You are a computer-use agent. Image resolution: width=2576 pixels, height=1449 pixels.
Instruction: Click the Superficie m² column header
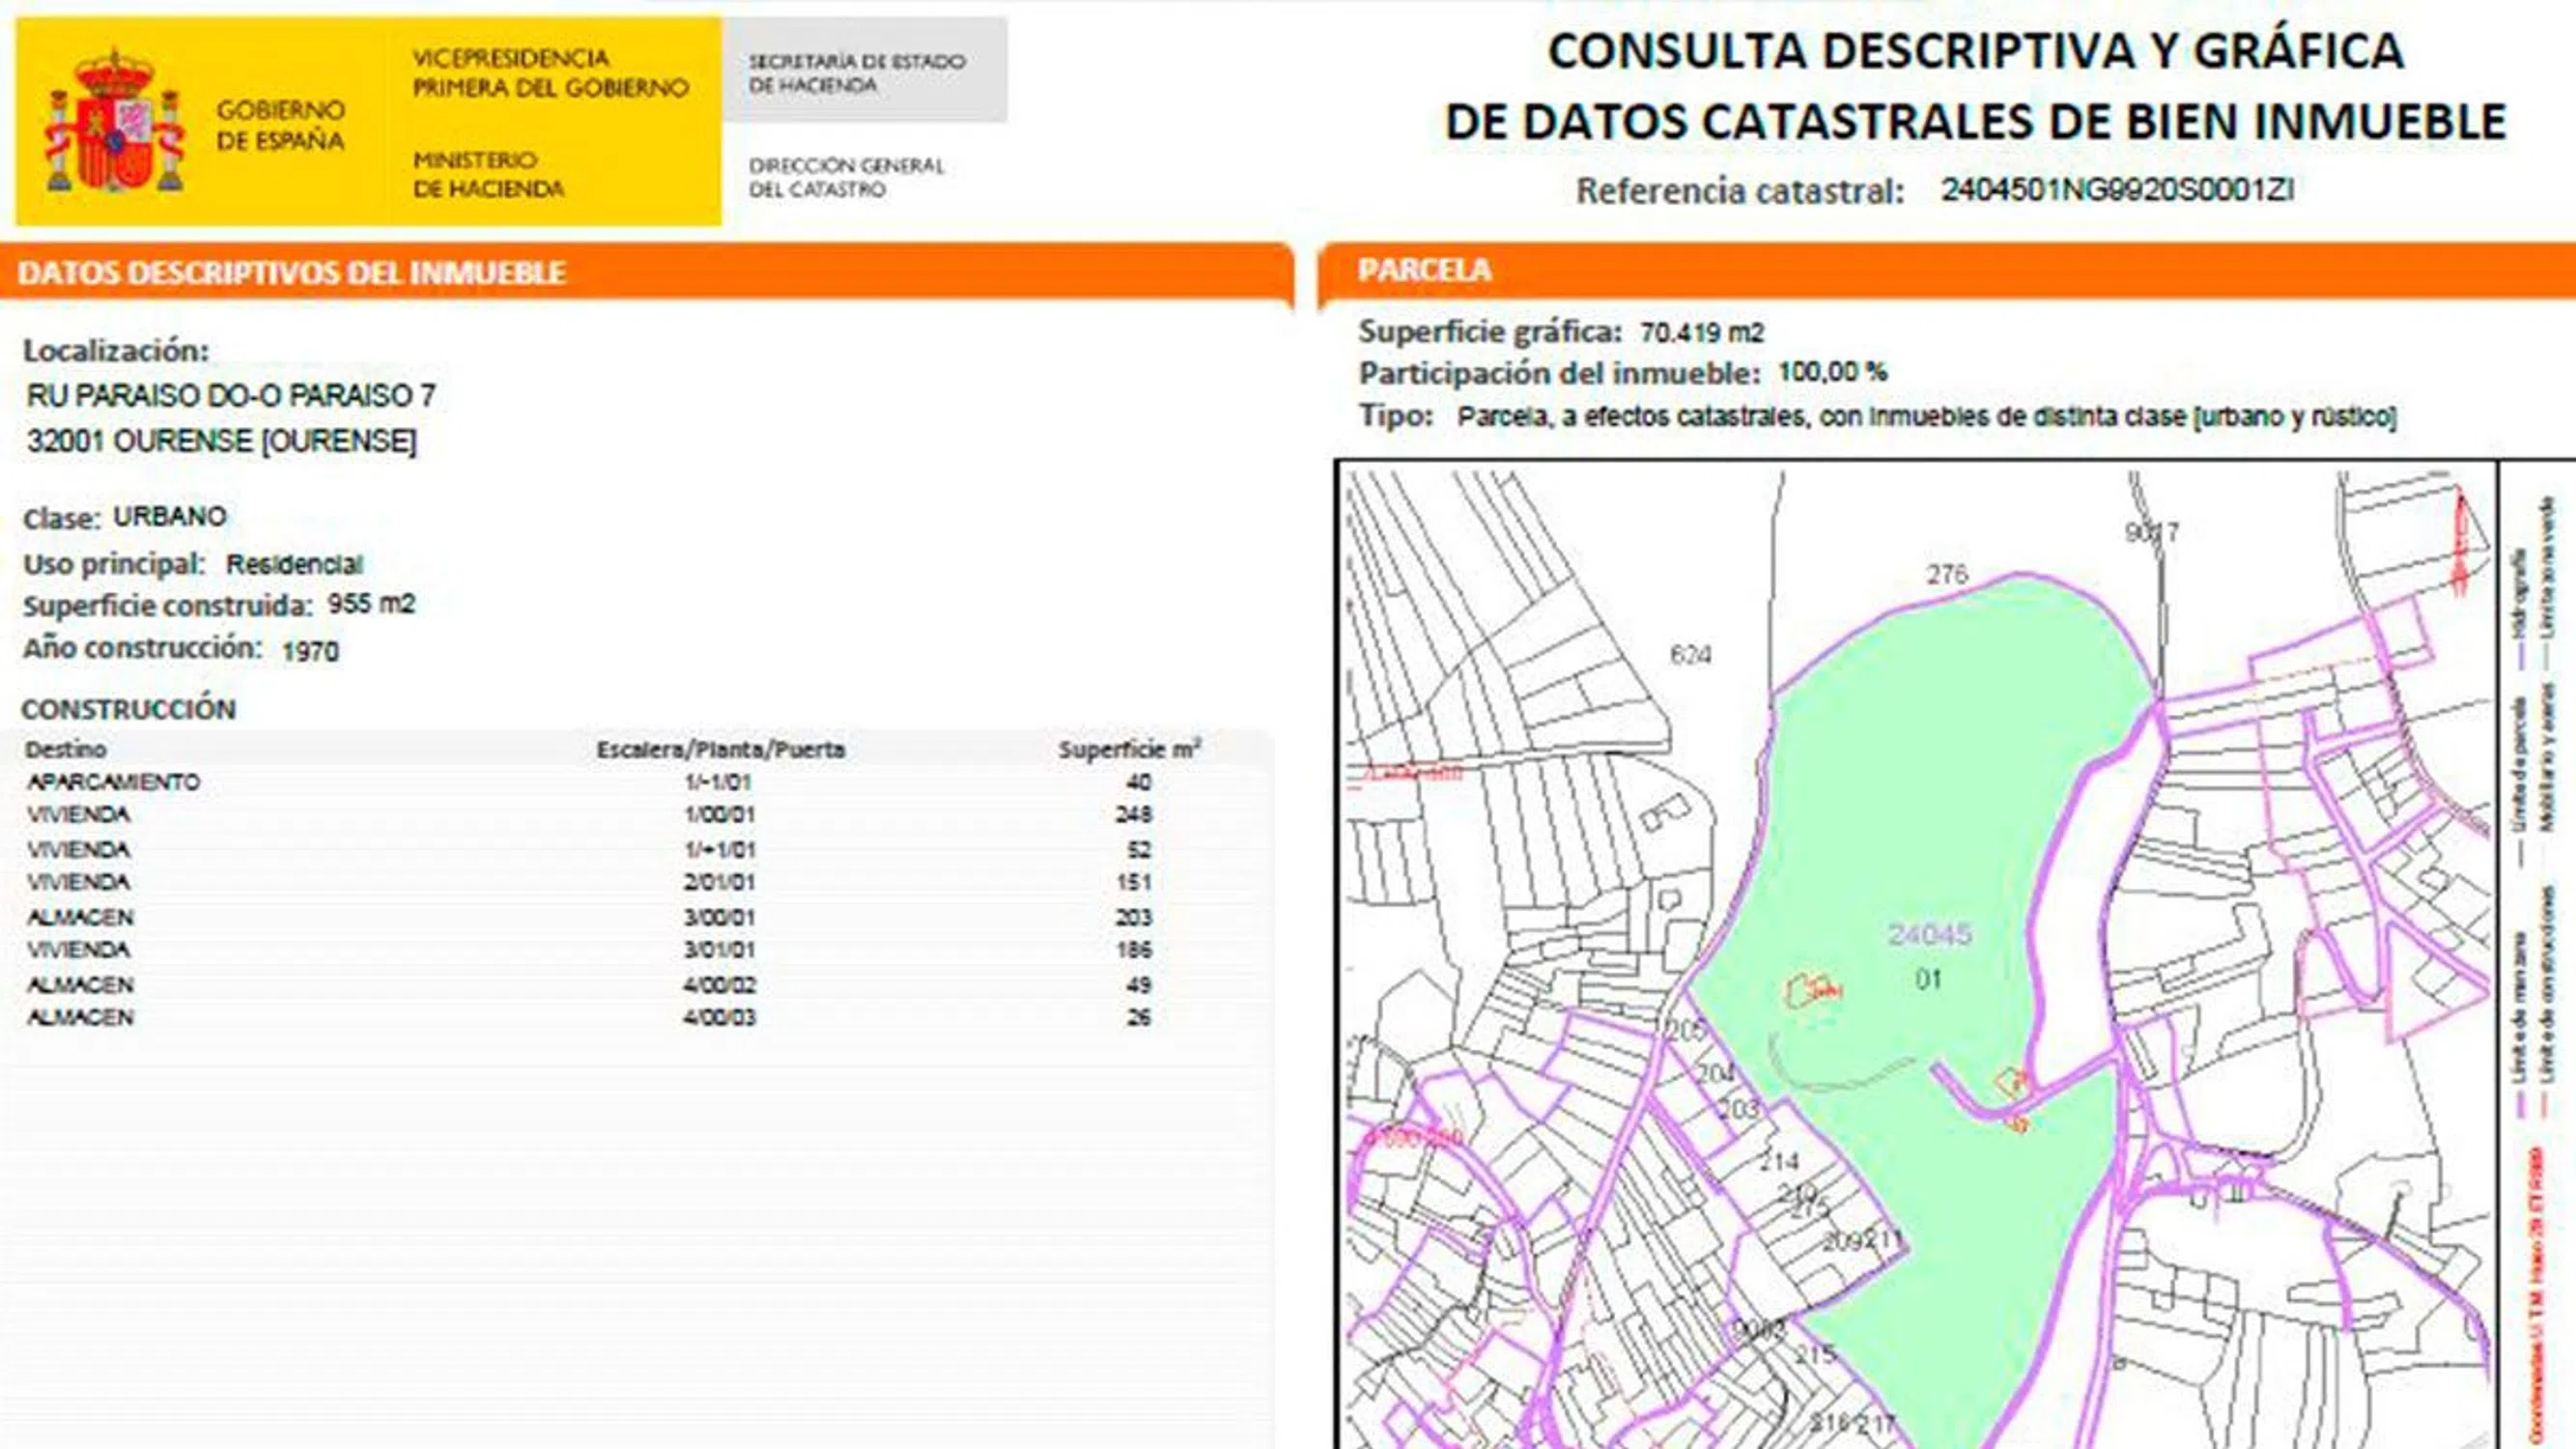pos(1129,749)
